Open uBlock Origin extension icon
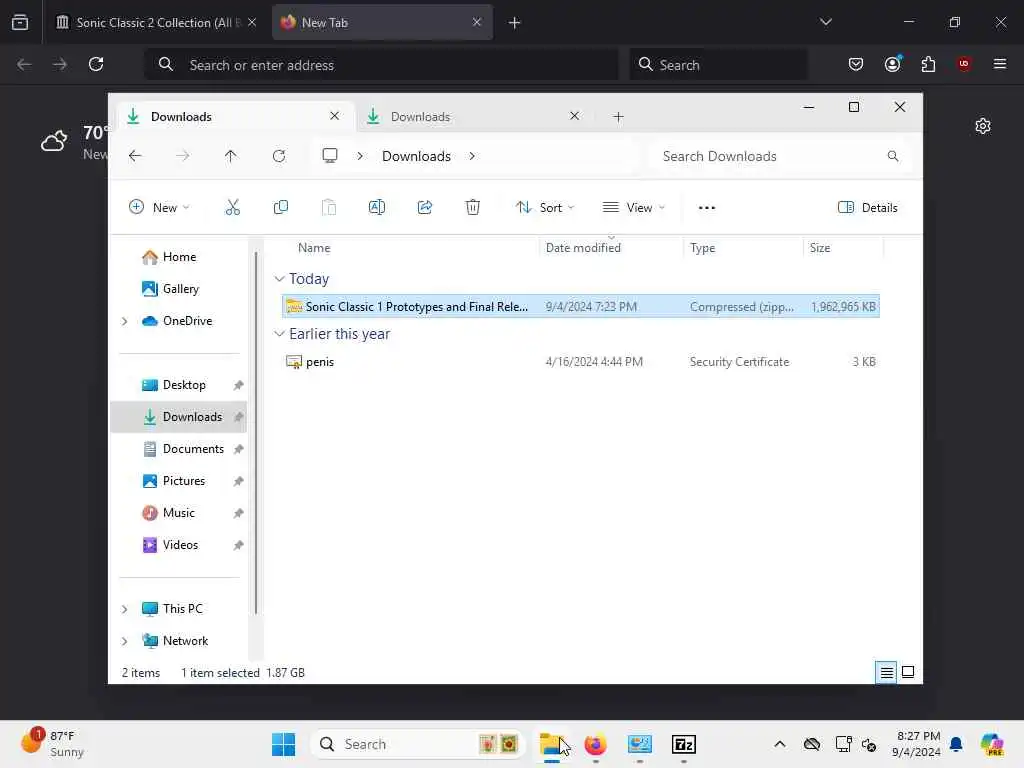Image resolution: width=1024 pixels, height=768 pixels. click(x=964, y=64)
